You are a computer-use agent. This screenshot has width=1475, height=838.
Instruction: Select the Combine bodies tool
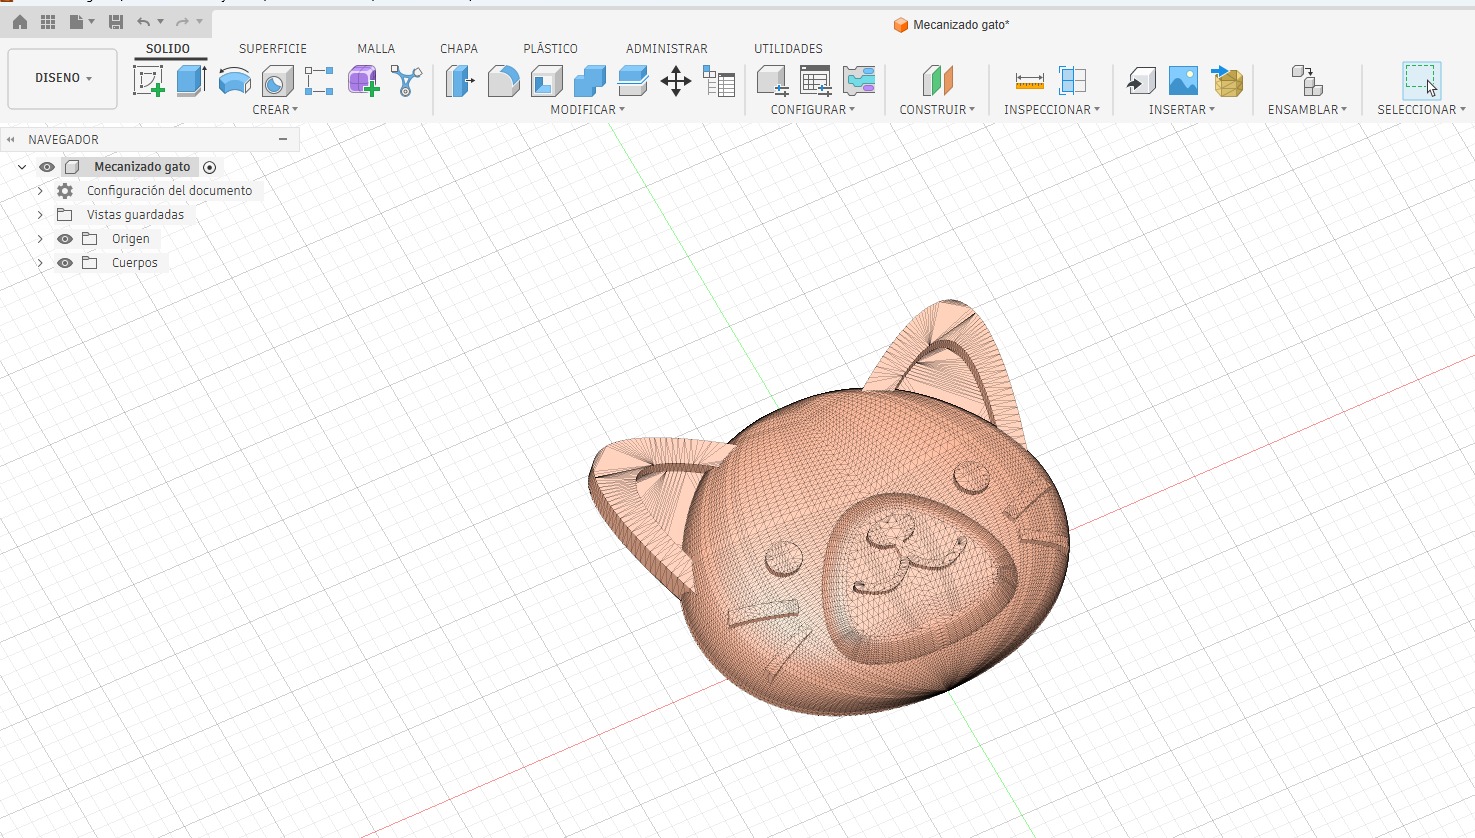(x=590, y=81)
